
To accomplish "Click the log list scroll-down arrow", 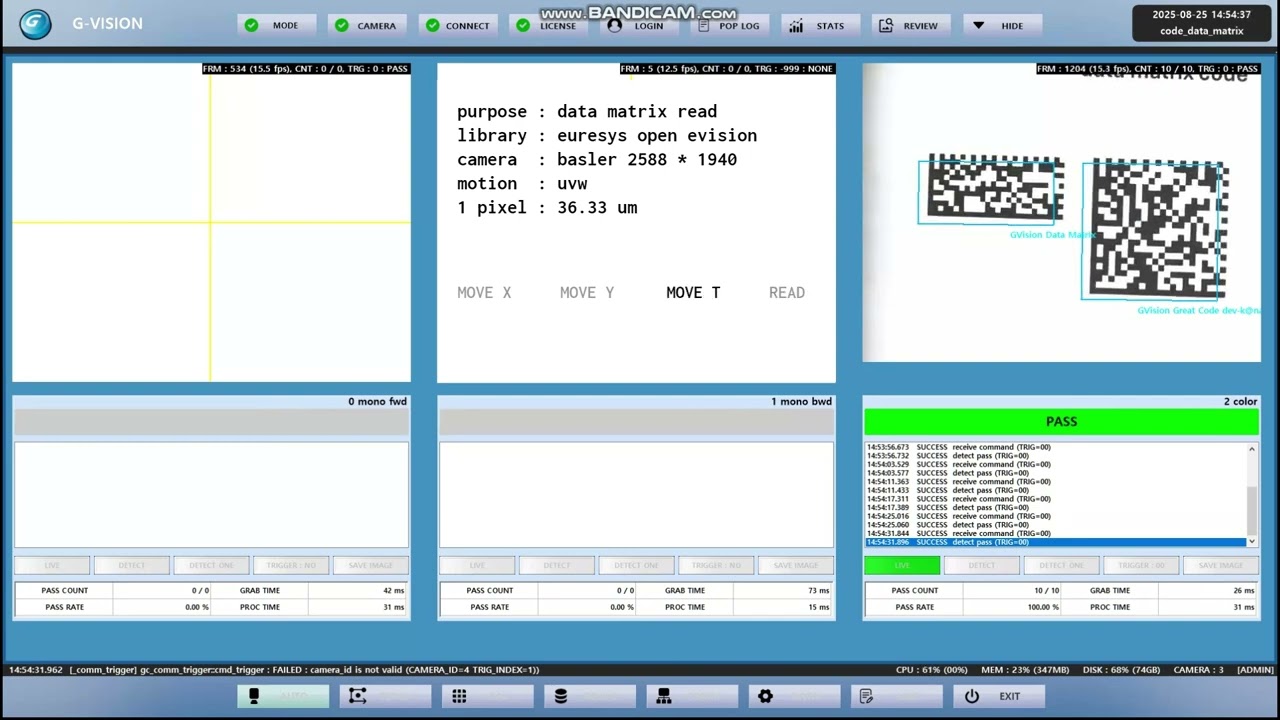I will click(x=1252, y=541).
